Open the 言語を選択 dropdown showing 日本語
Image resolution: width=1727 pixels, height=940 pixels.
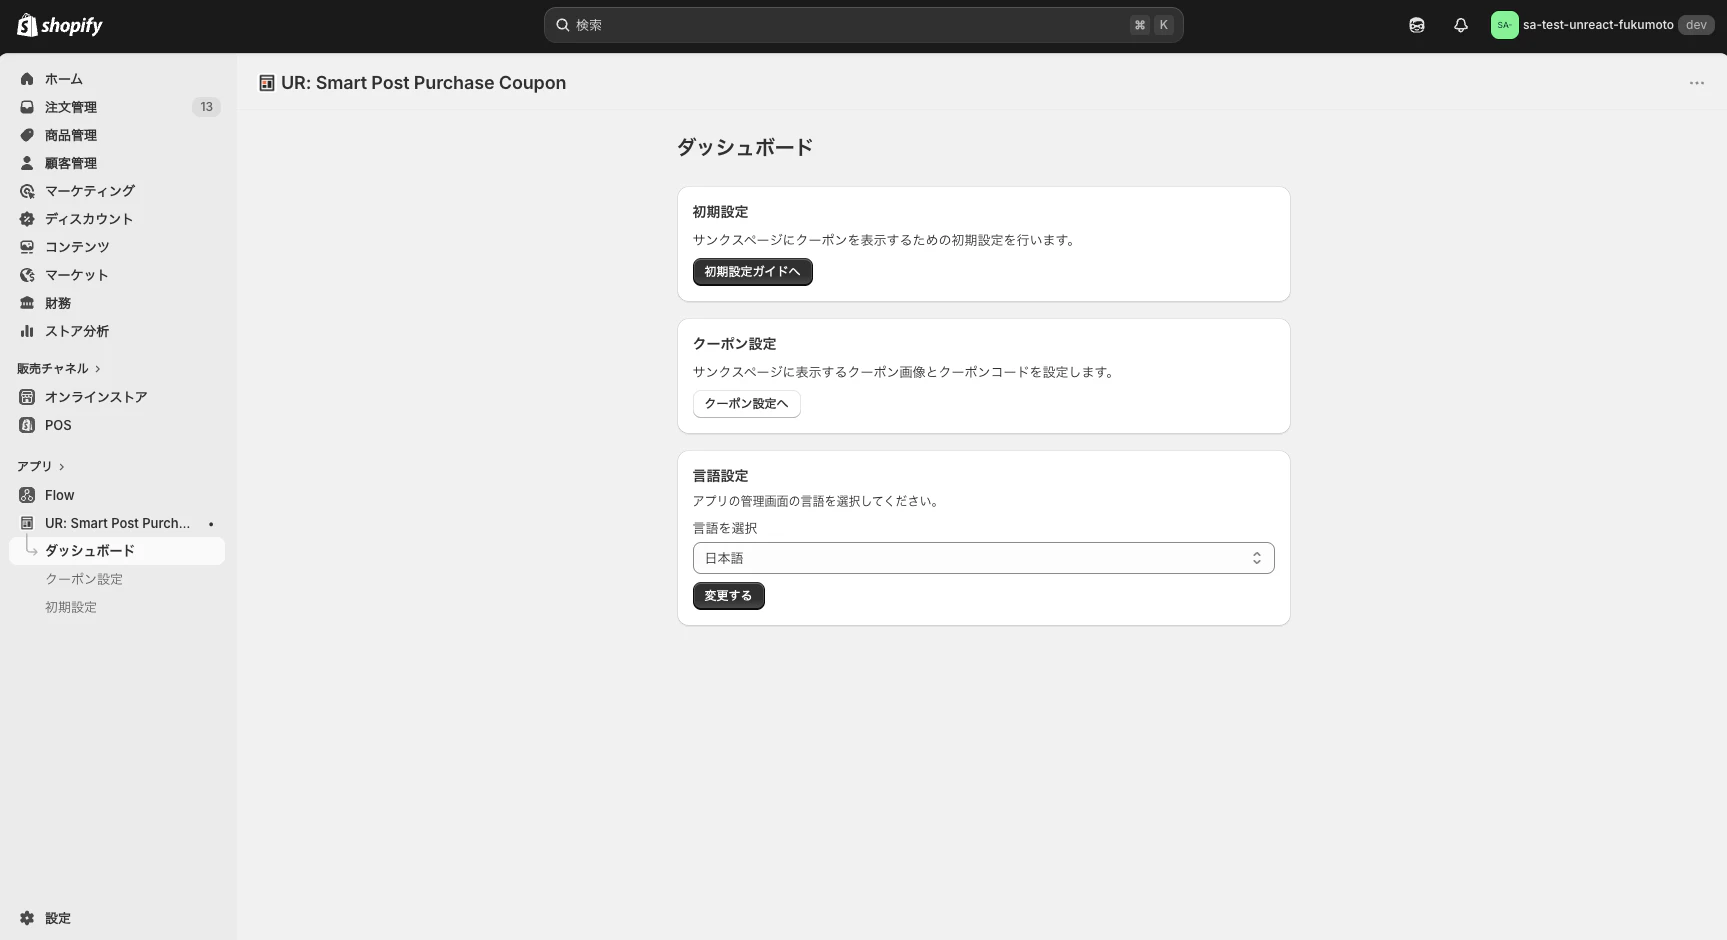coord(984,558)
